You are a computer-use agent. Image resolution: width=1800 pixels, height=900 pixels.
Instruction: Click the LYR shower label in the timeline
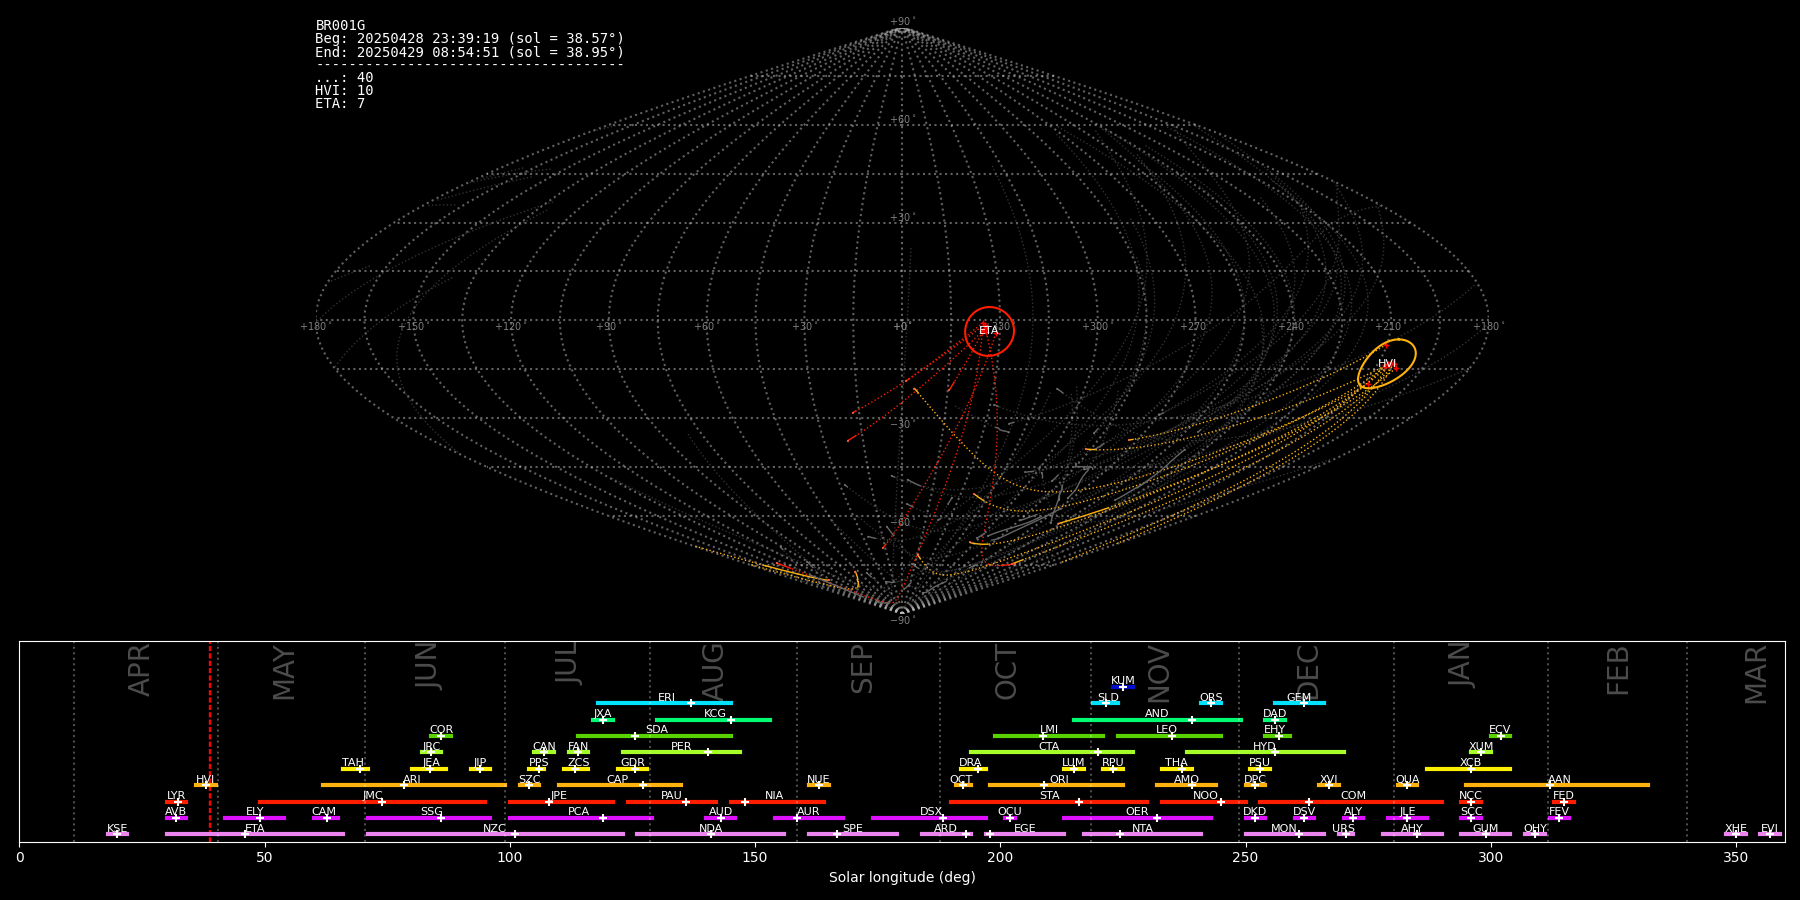point(176,796)
